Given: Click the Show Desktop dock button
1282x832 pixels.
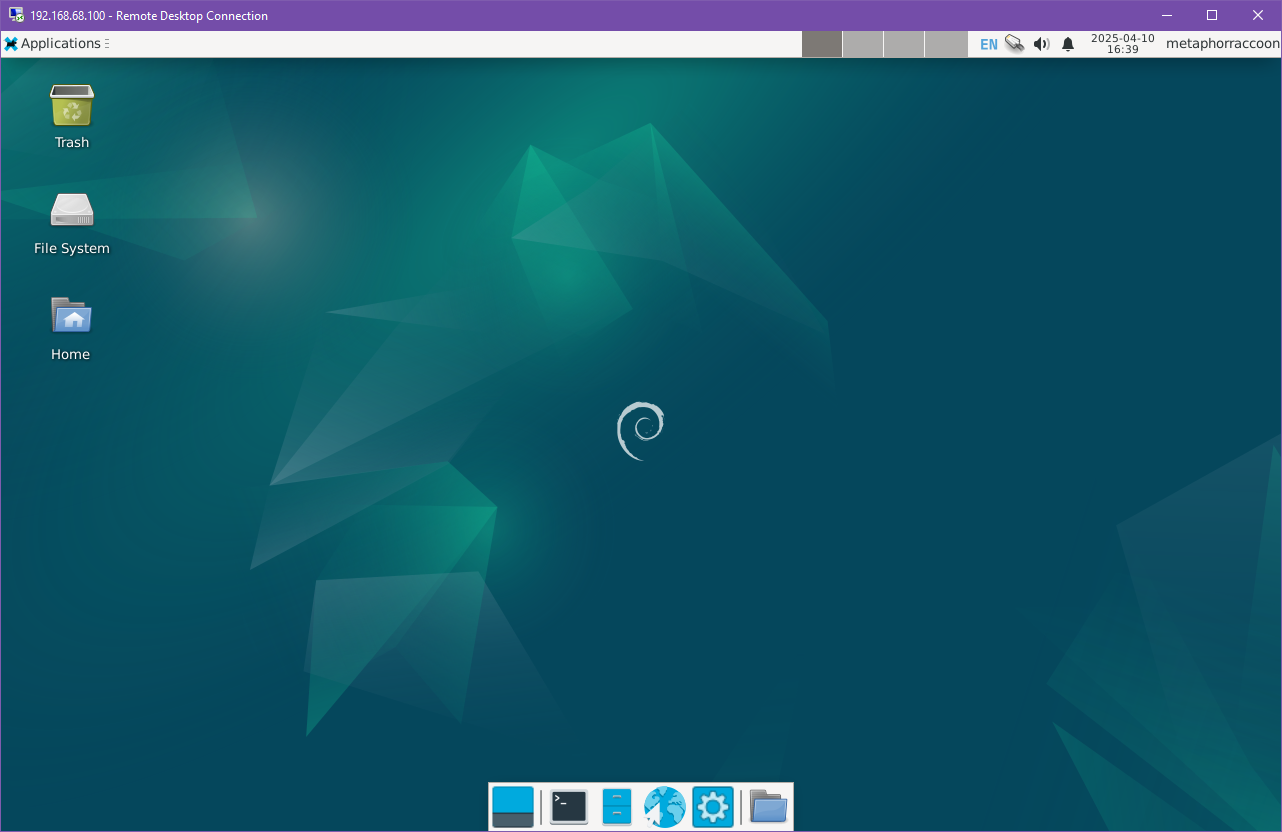Looking at the screenshot, I should pos(513,807).
